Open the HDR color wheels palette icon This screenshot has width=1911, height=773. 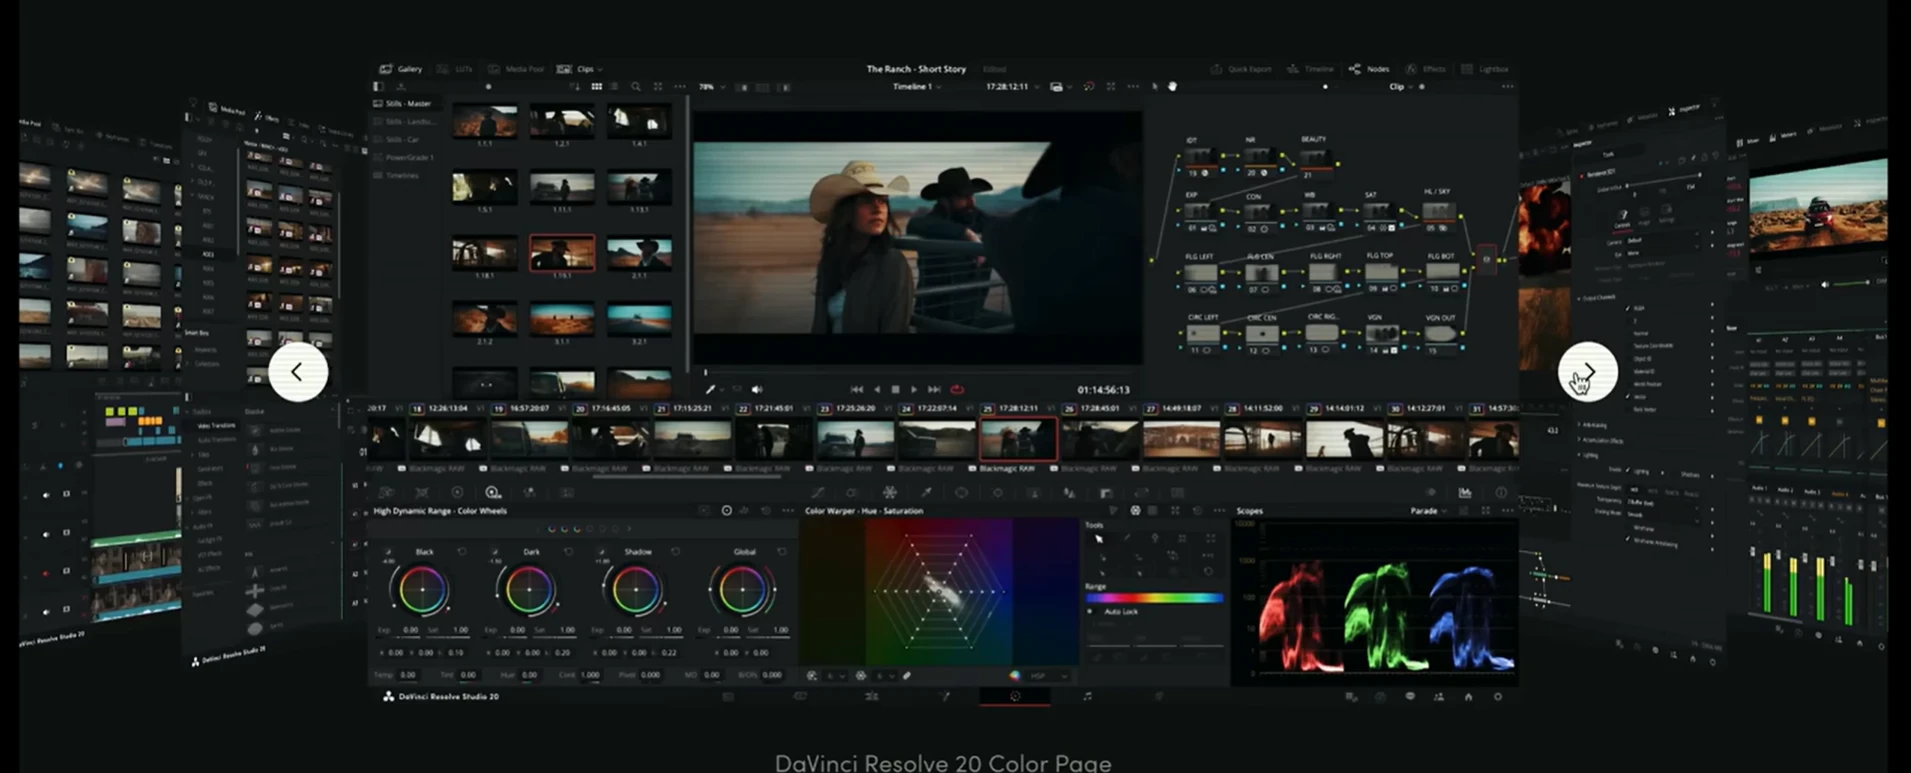492,492
